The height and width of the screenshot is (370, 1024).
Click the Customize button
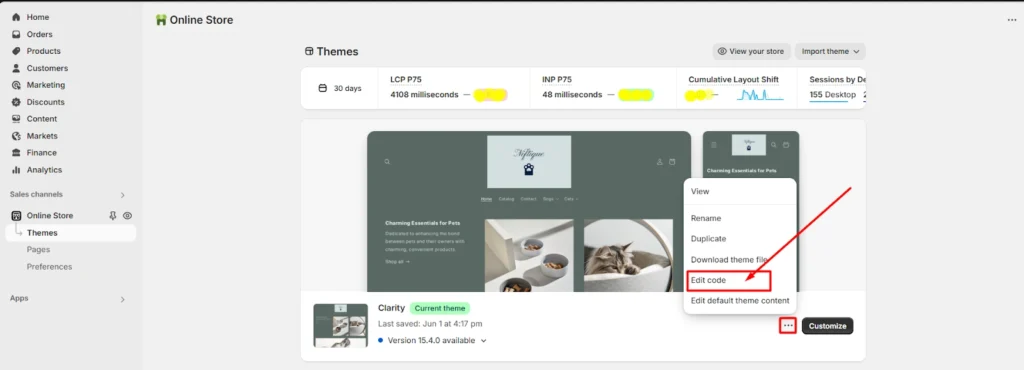[x=827, y=326]
